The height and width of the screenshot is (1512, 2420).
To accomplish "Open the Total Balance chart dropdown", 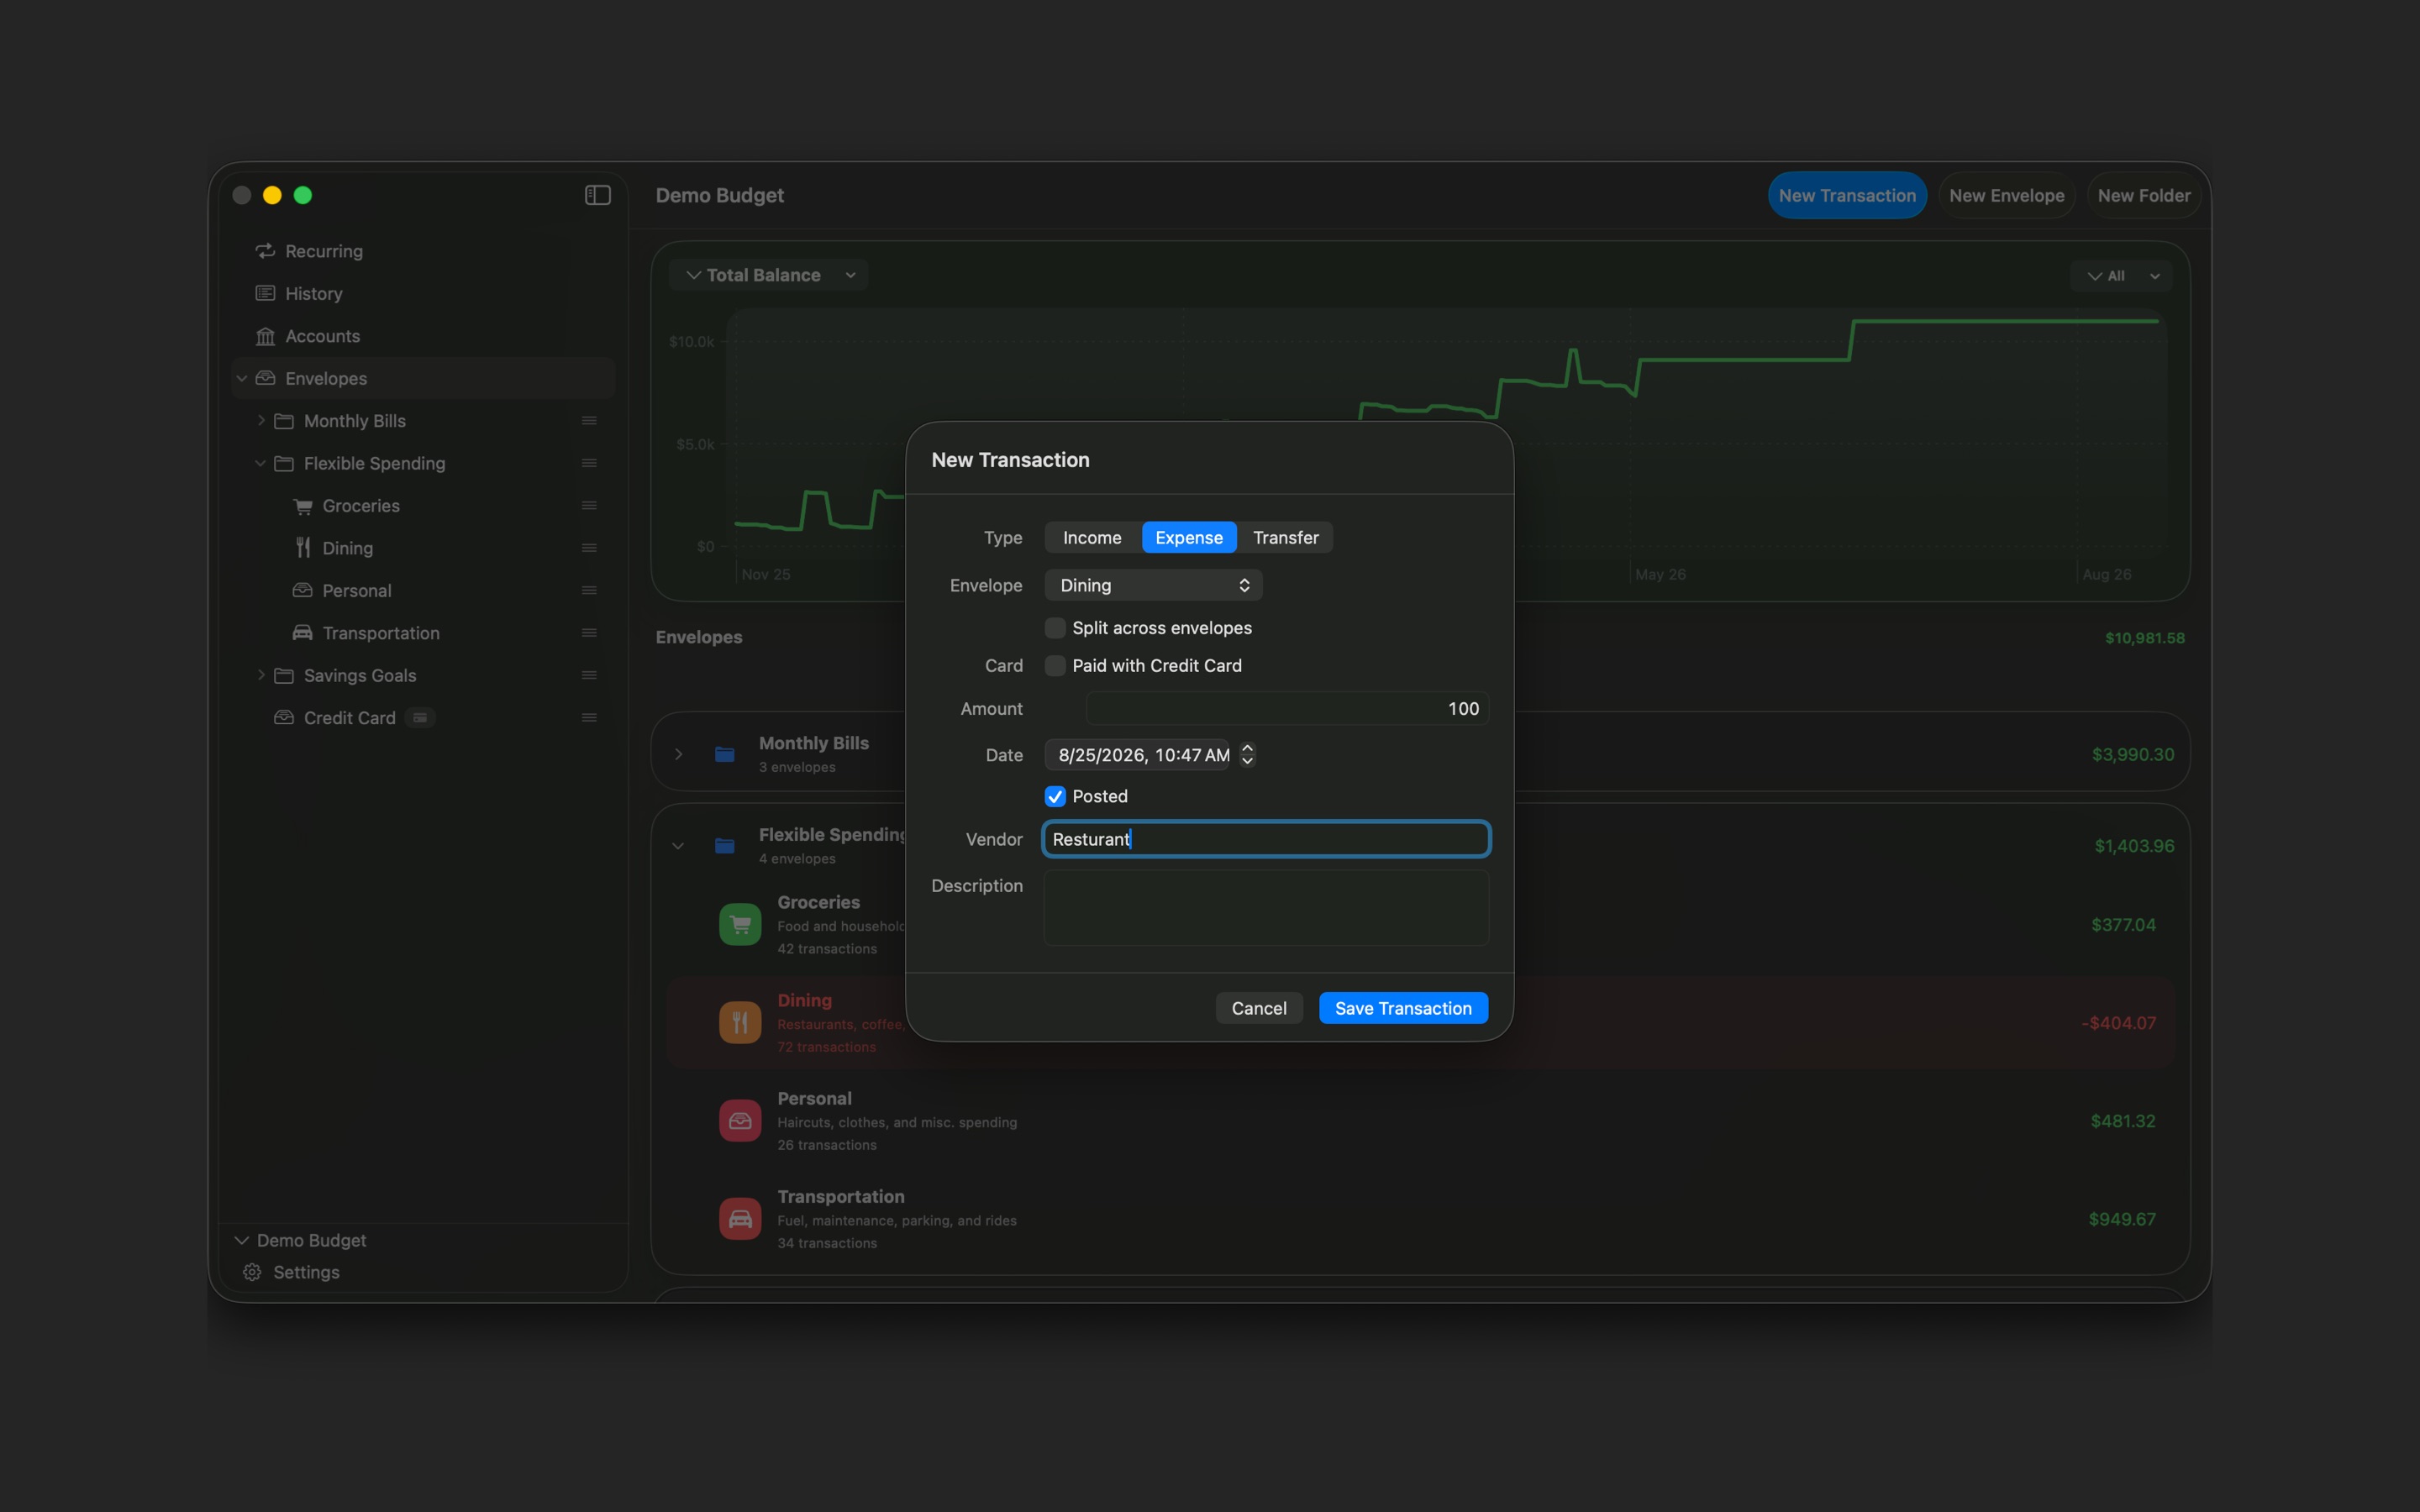I will 769,275.
